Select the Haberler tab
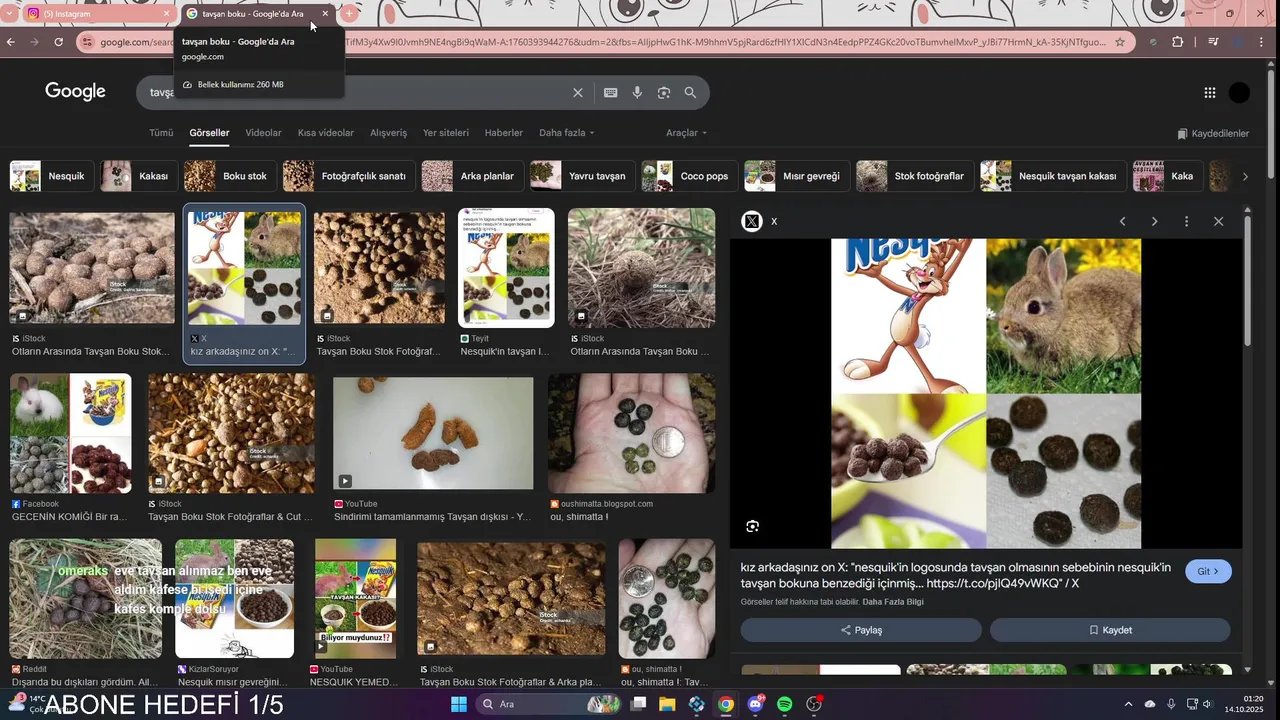The image size is (1280, 720). (504, 133)
